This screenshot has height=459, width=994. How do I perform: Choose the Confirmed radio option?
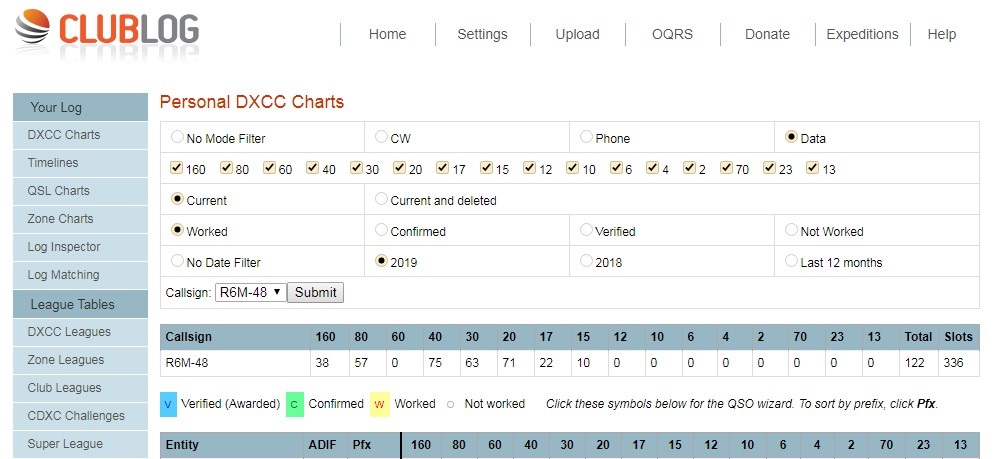click(x=382, y=230)
